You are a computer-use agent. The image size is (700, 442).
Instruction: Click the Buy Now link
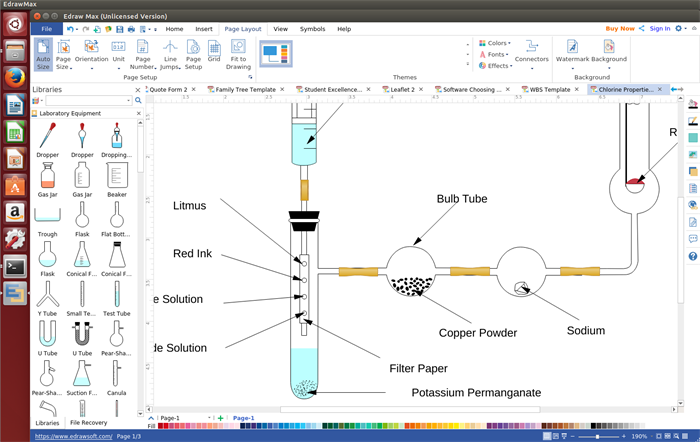coord(619,29)
